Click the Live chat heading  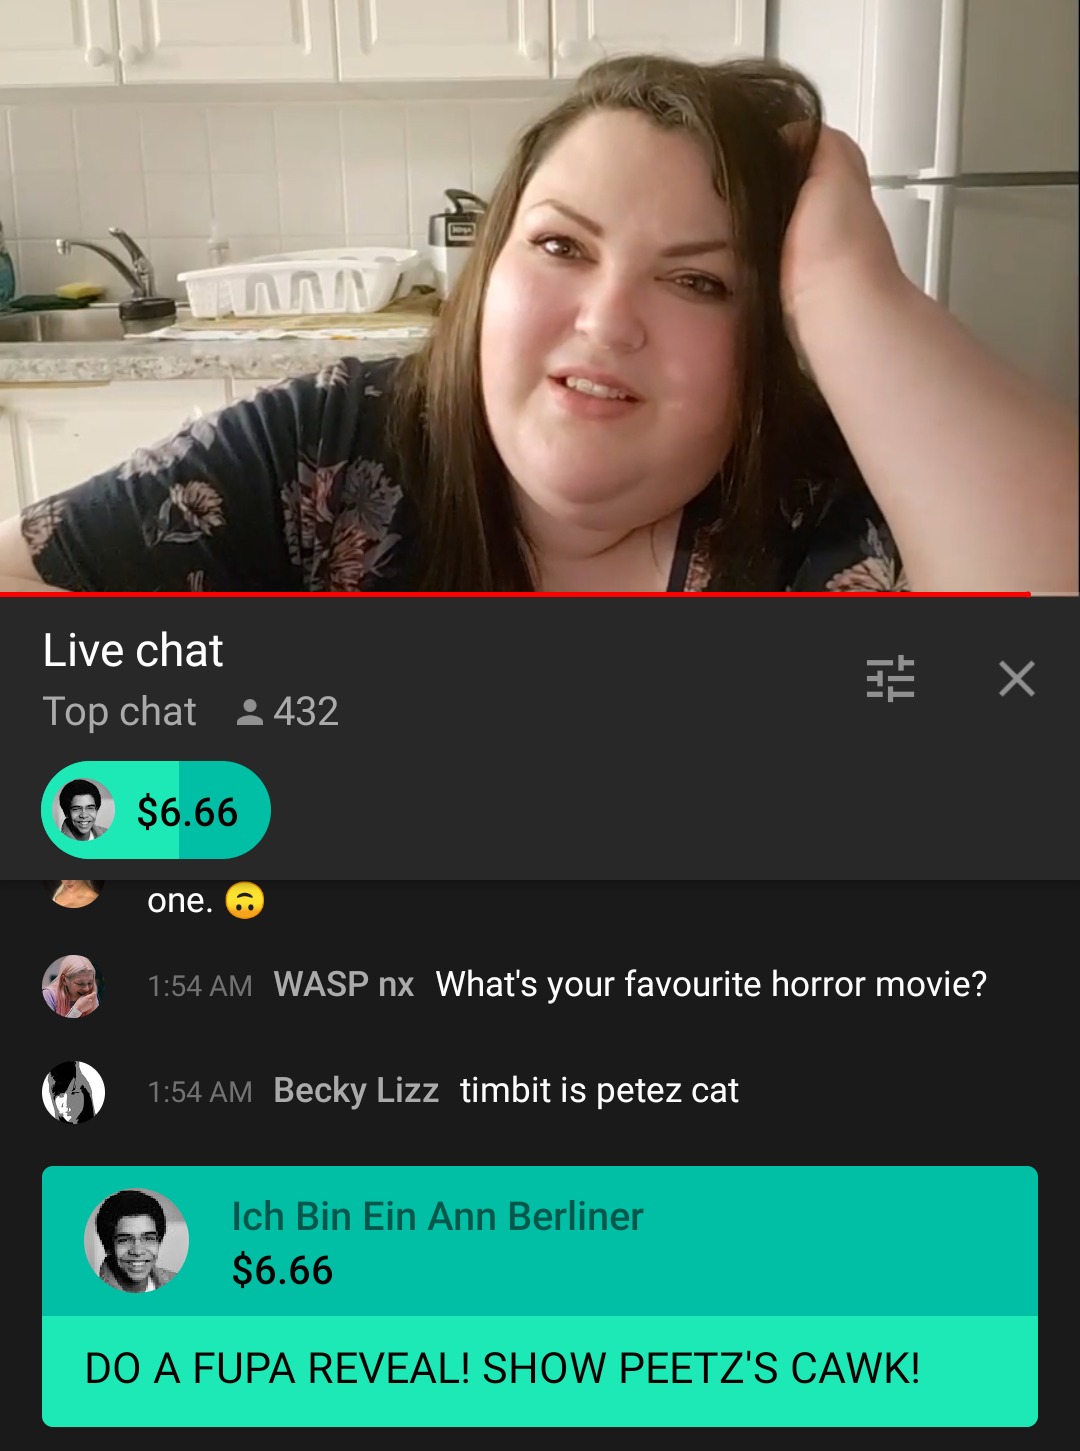click(x=133, y=651)
